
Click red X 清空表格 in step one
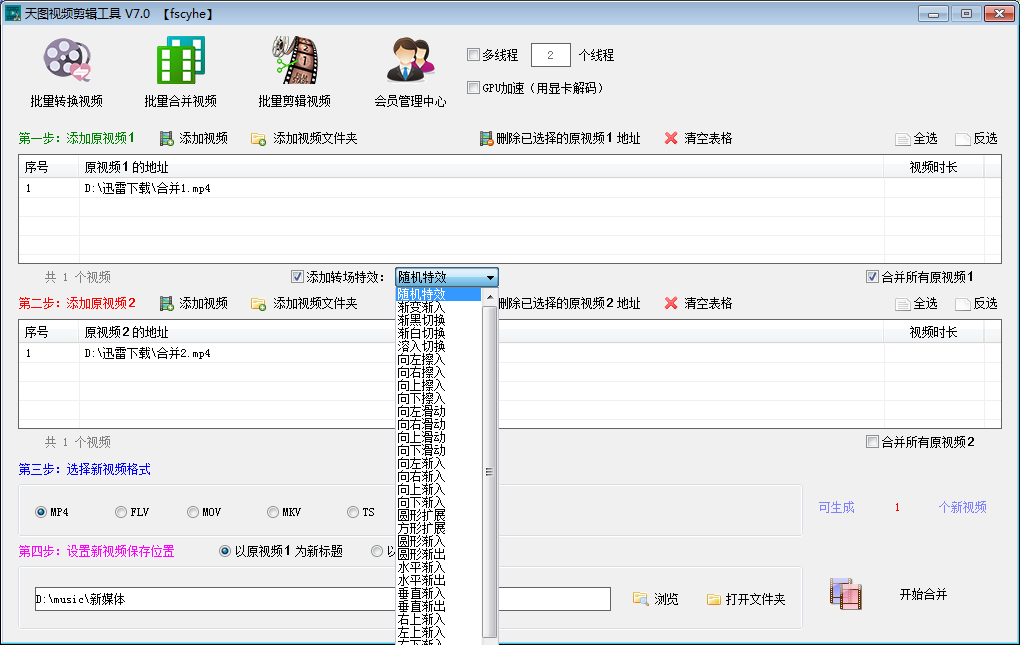pyautogui.click(x=671, y=138)
